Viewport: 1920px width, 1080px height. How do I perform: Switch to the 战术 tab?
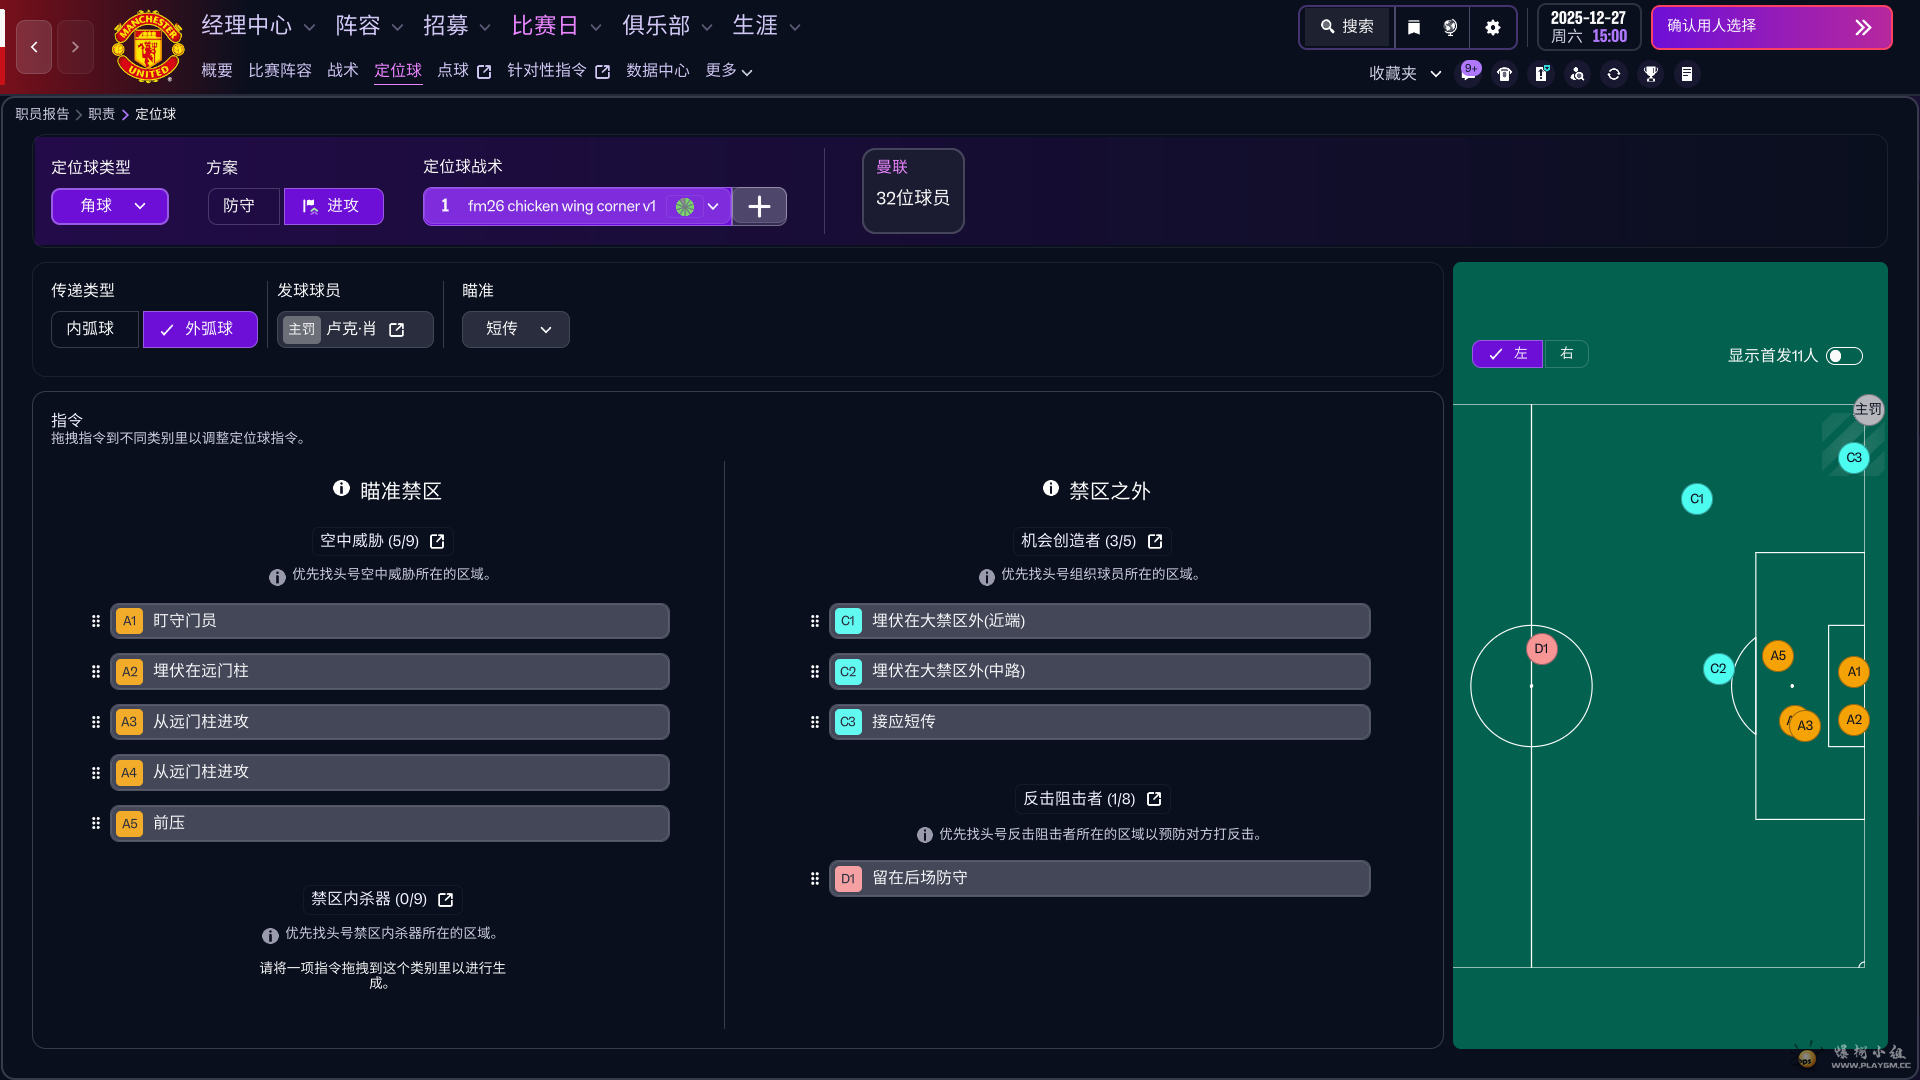coord(342,70)
